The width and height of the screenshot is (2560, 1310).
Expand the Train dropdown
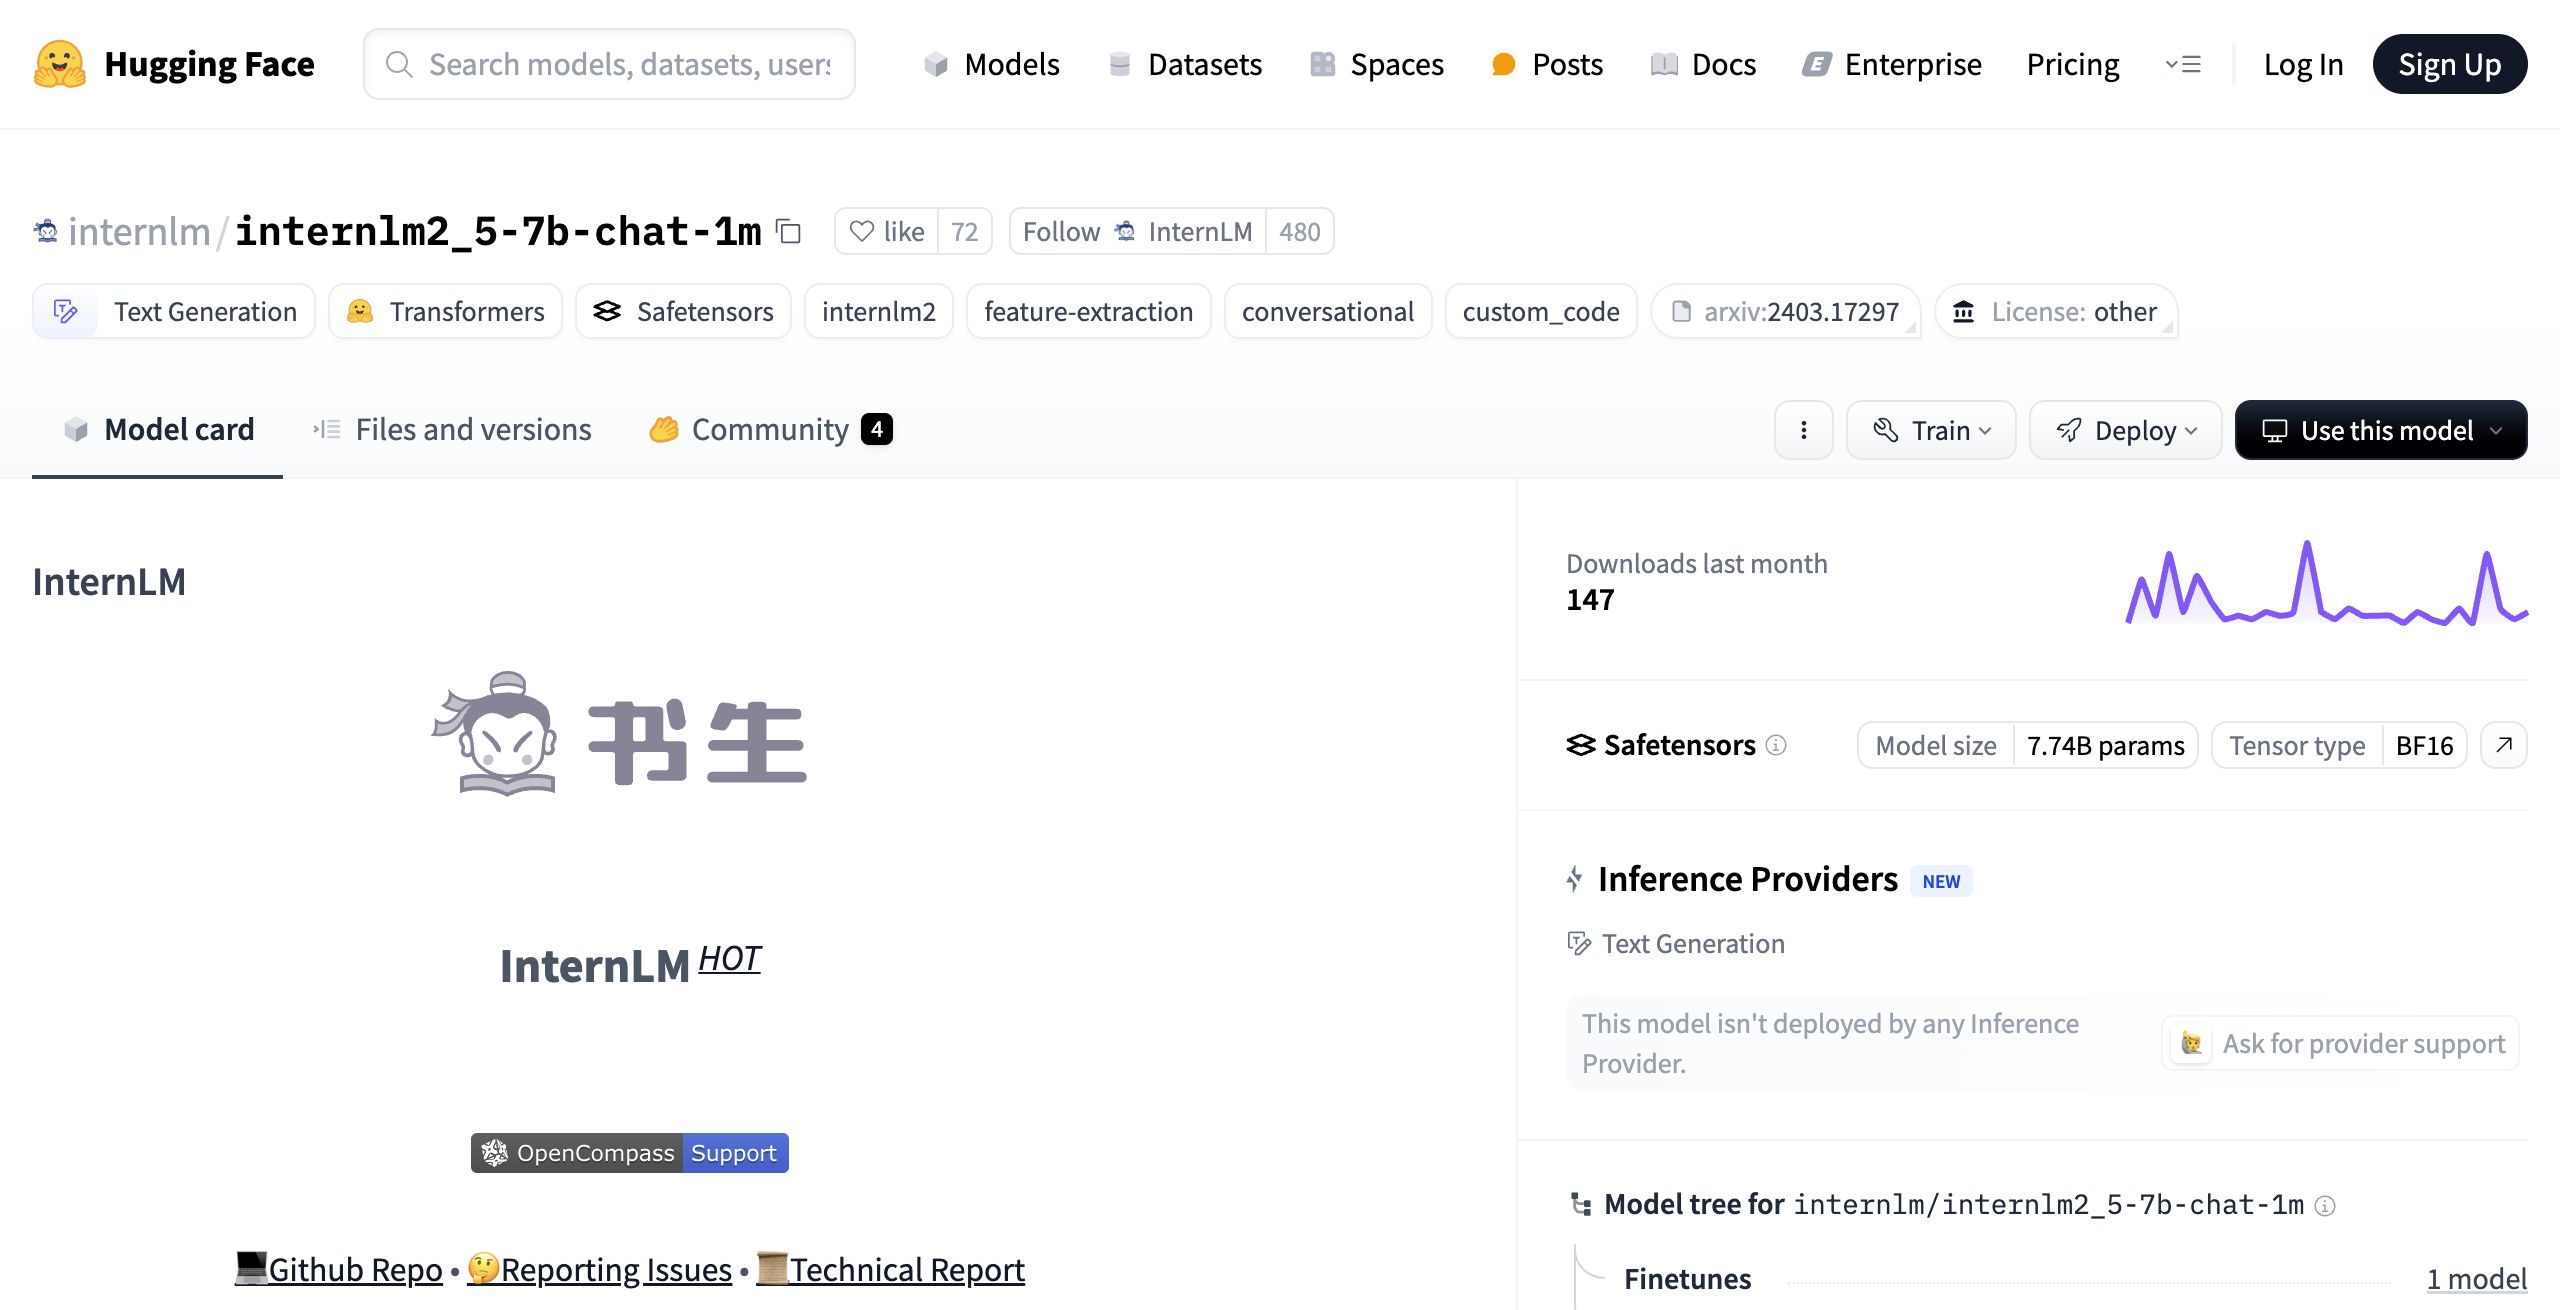click(x=1931, y=430)
